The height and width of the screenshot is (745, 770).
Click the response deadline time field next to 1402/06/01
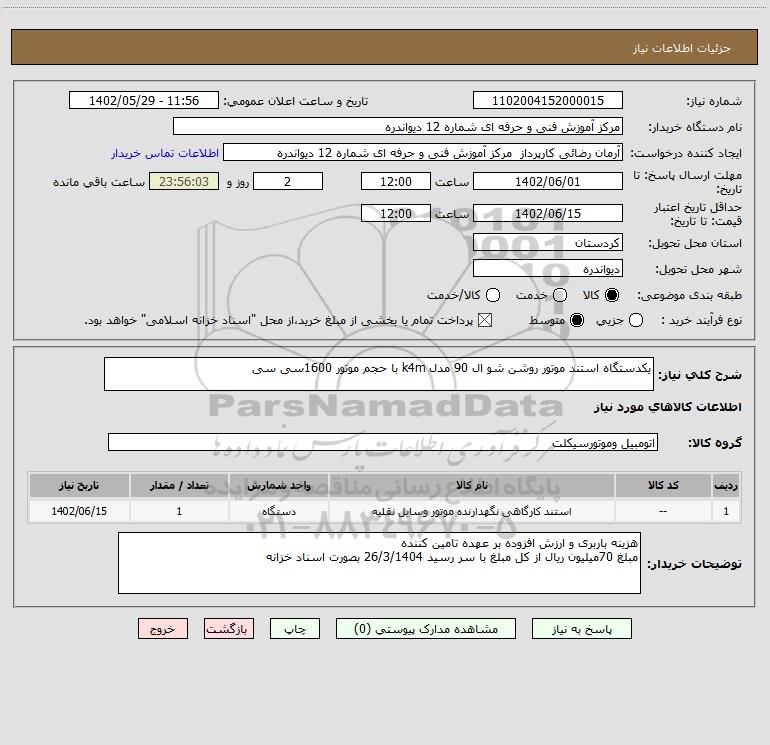coord(396,182)
